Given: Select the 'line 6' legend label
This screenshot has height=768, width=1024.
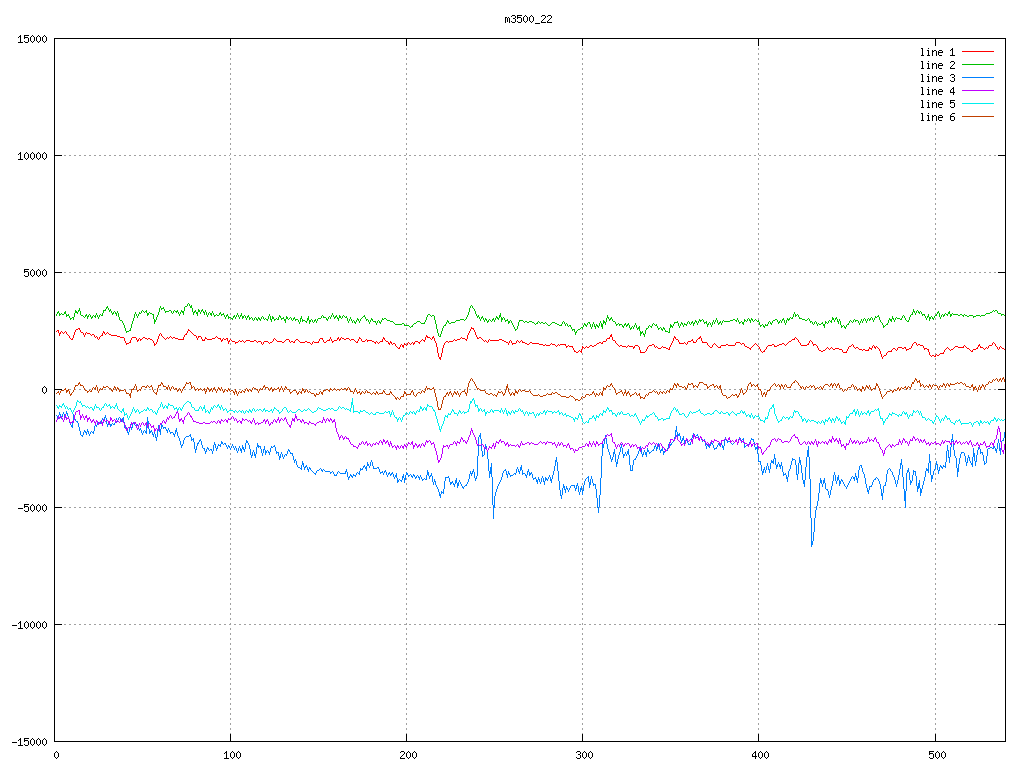Looking at the screenshot, I should 937,117.
